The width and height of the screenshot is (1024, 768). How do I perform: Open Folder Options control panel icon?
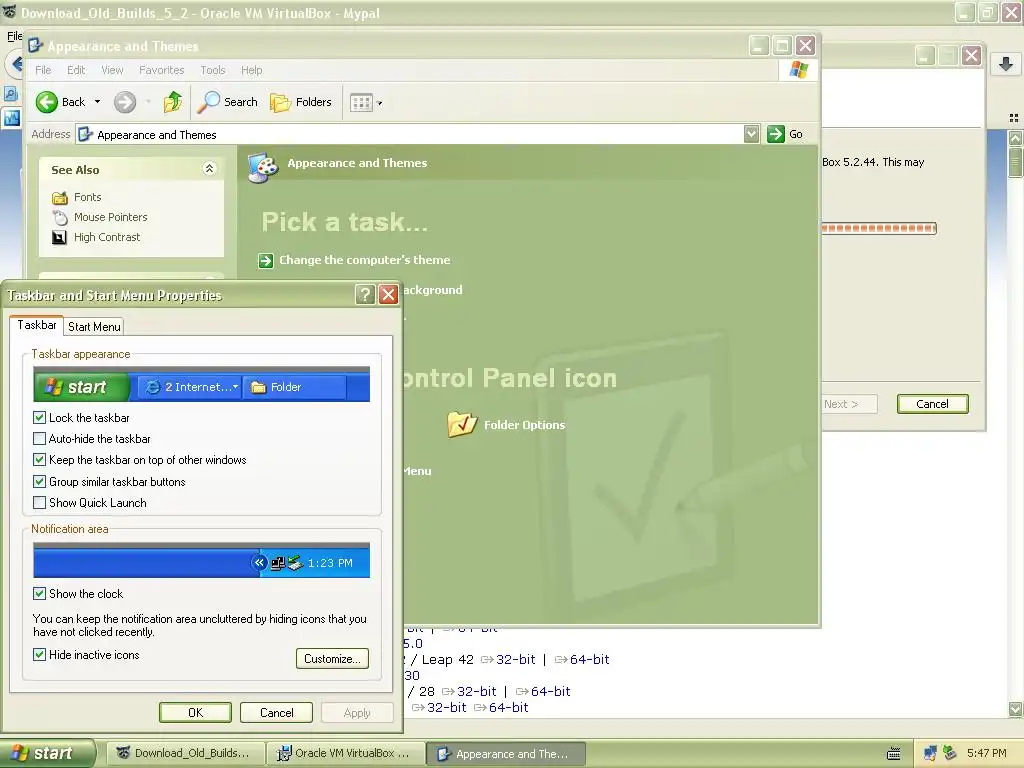506,424
